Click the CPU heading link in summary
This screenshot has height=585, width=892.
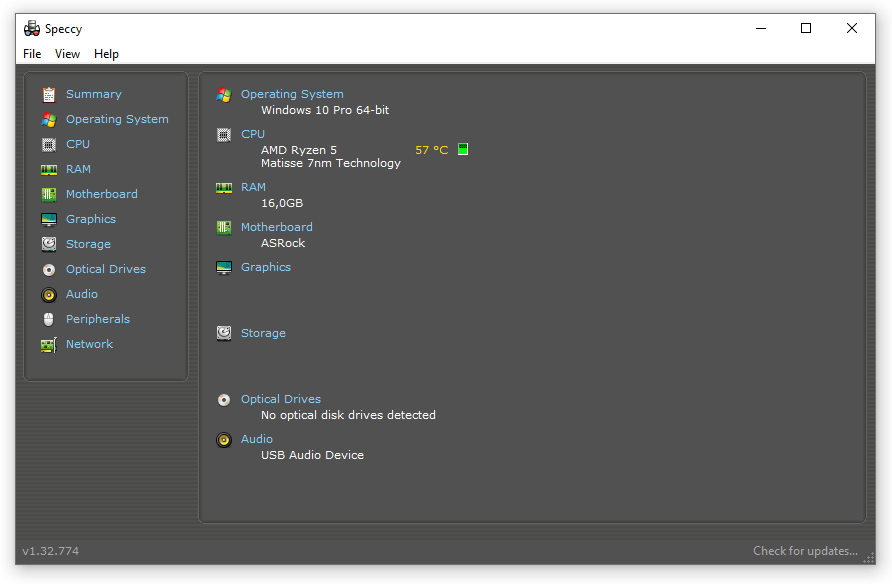tap(253, 134)
